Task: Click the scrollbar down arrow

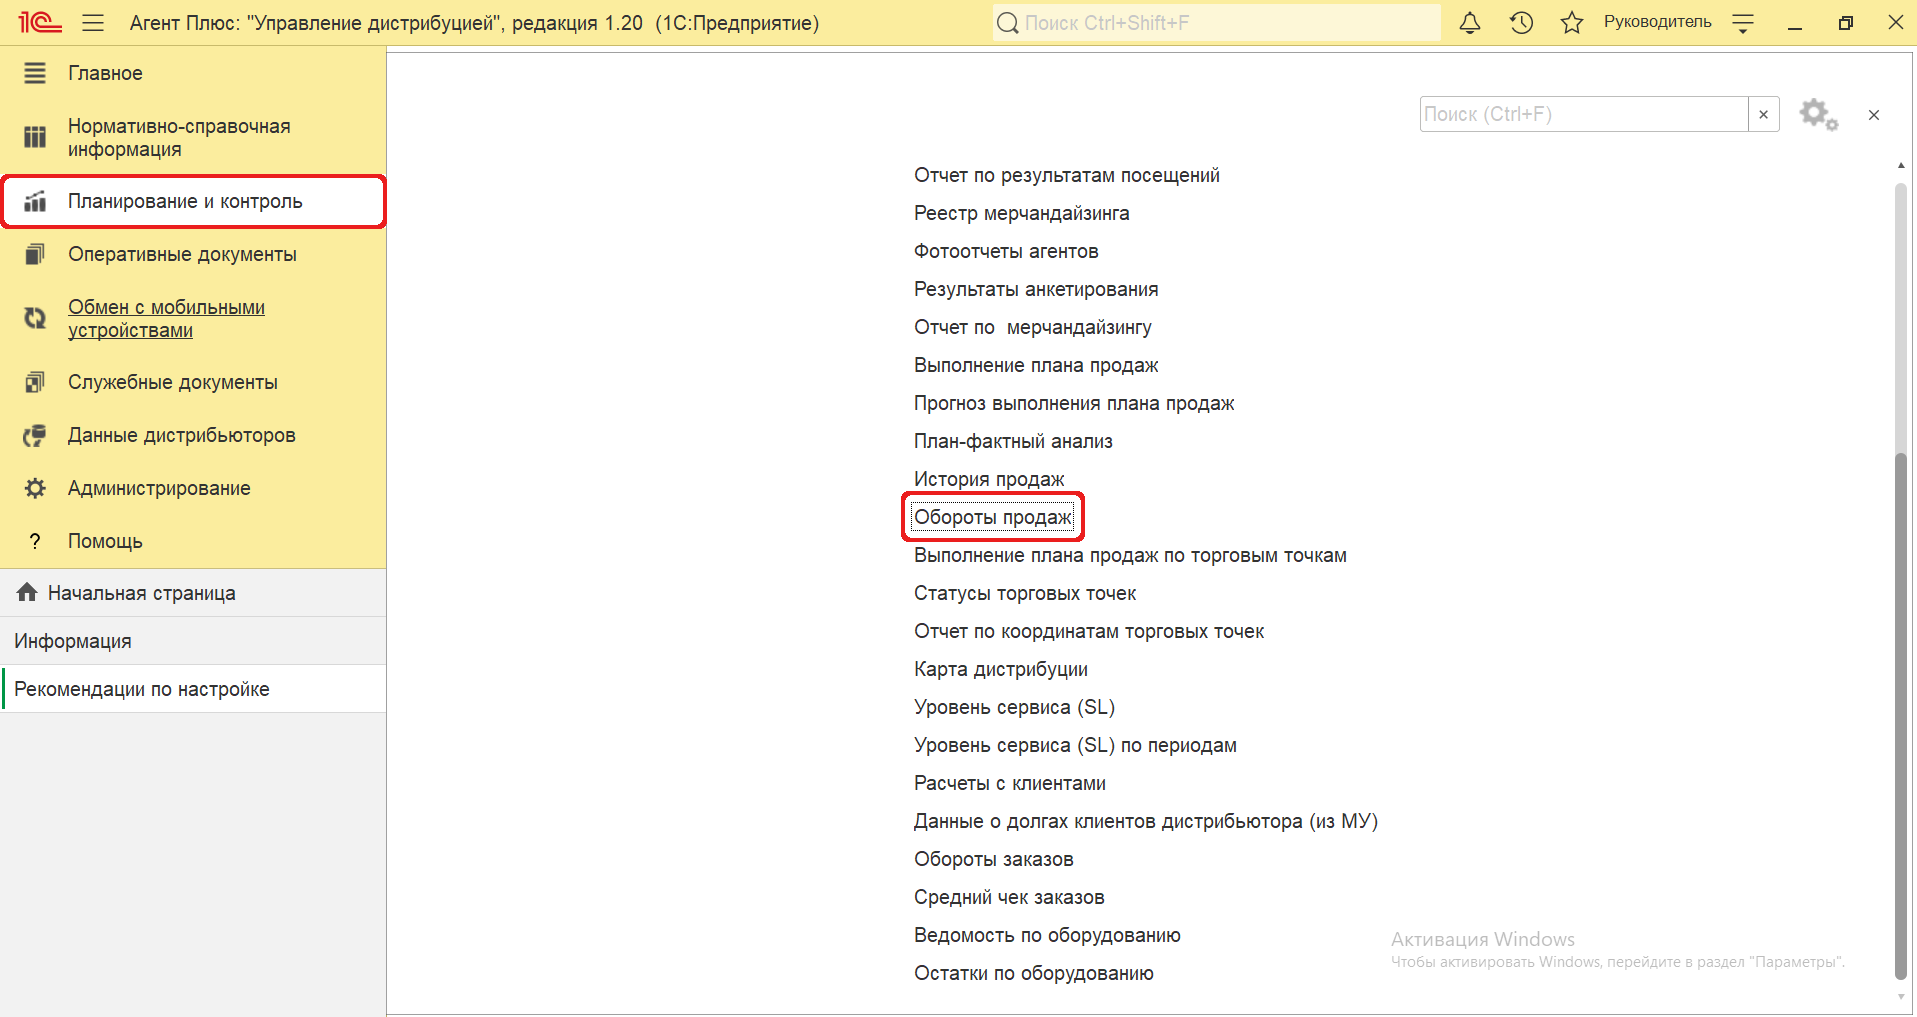Action: click(1901, 997)
